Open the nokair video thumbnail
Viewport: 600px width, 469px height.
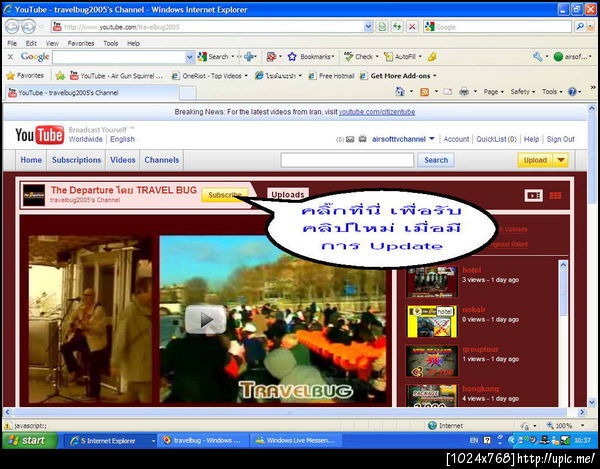click(x=432, y=321)
